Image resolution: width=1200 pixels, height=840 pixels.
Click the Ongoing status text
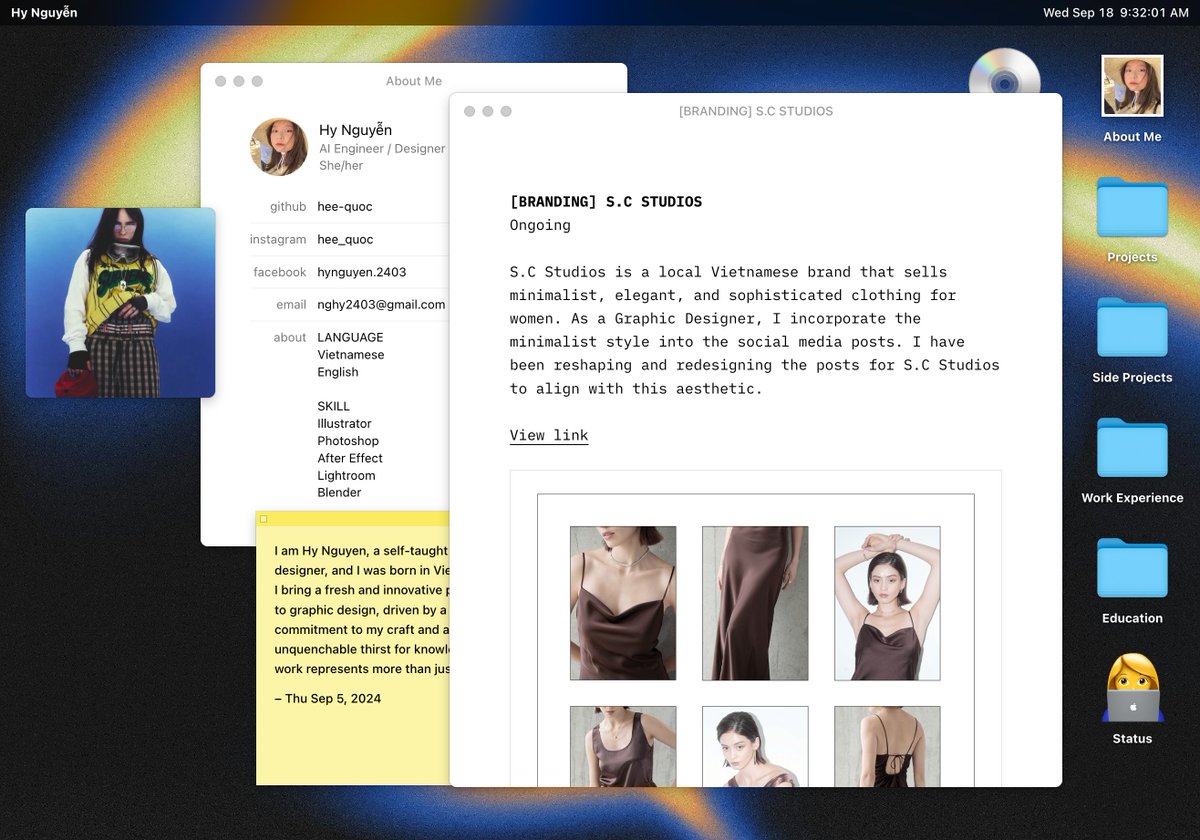[x=540, y=225]
